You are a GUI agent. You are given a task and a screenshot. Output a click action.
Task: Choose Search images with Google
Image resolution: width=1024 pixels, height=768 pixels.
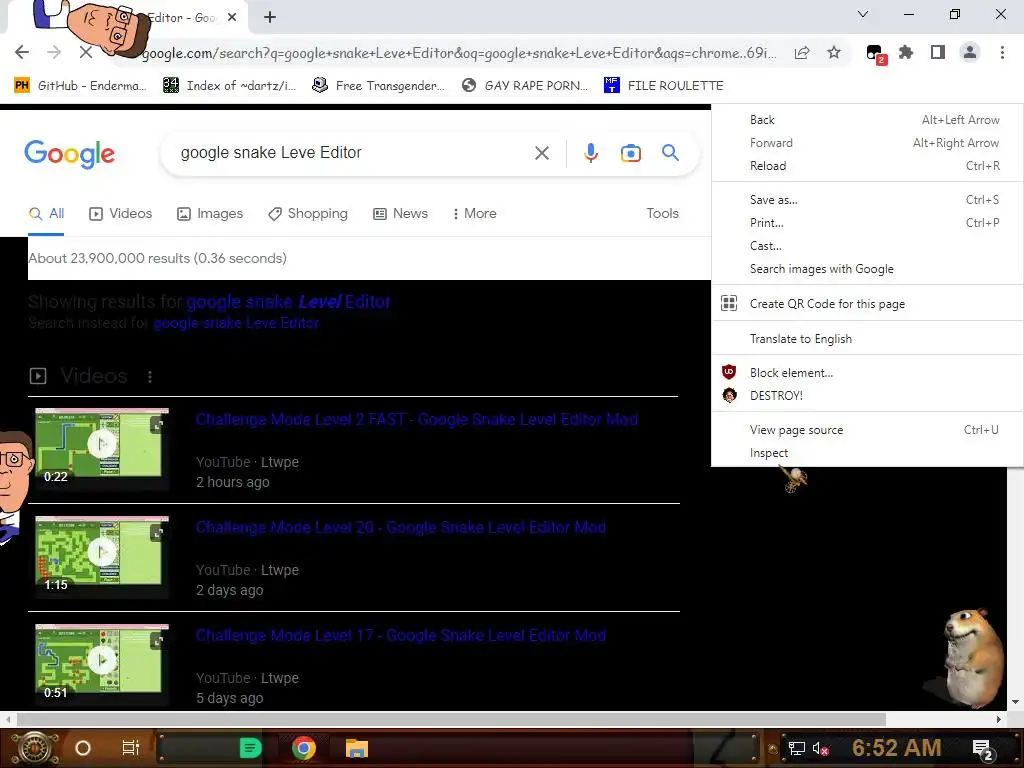click(867, 269)
